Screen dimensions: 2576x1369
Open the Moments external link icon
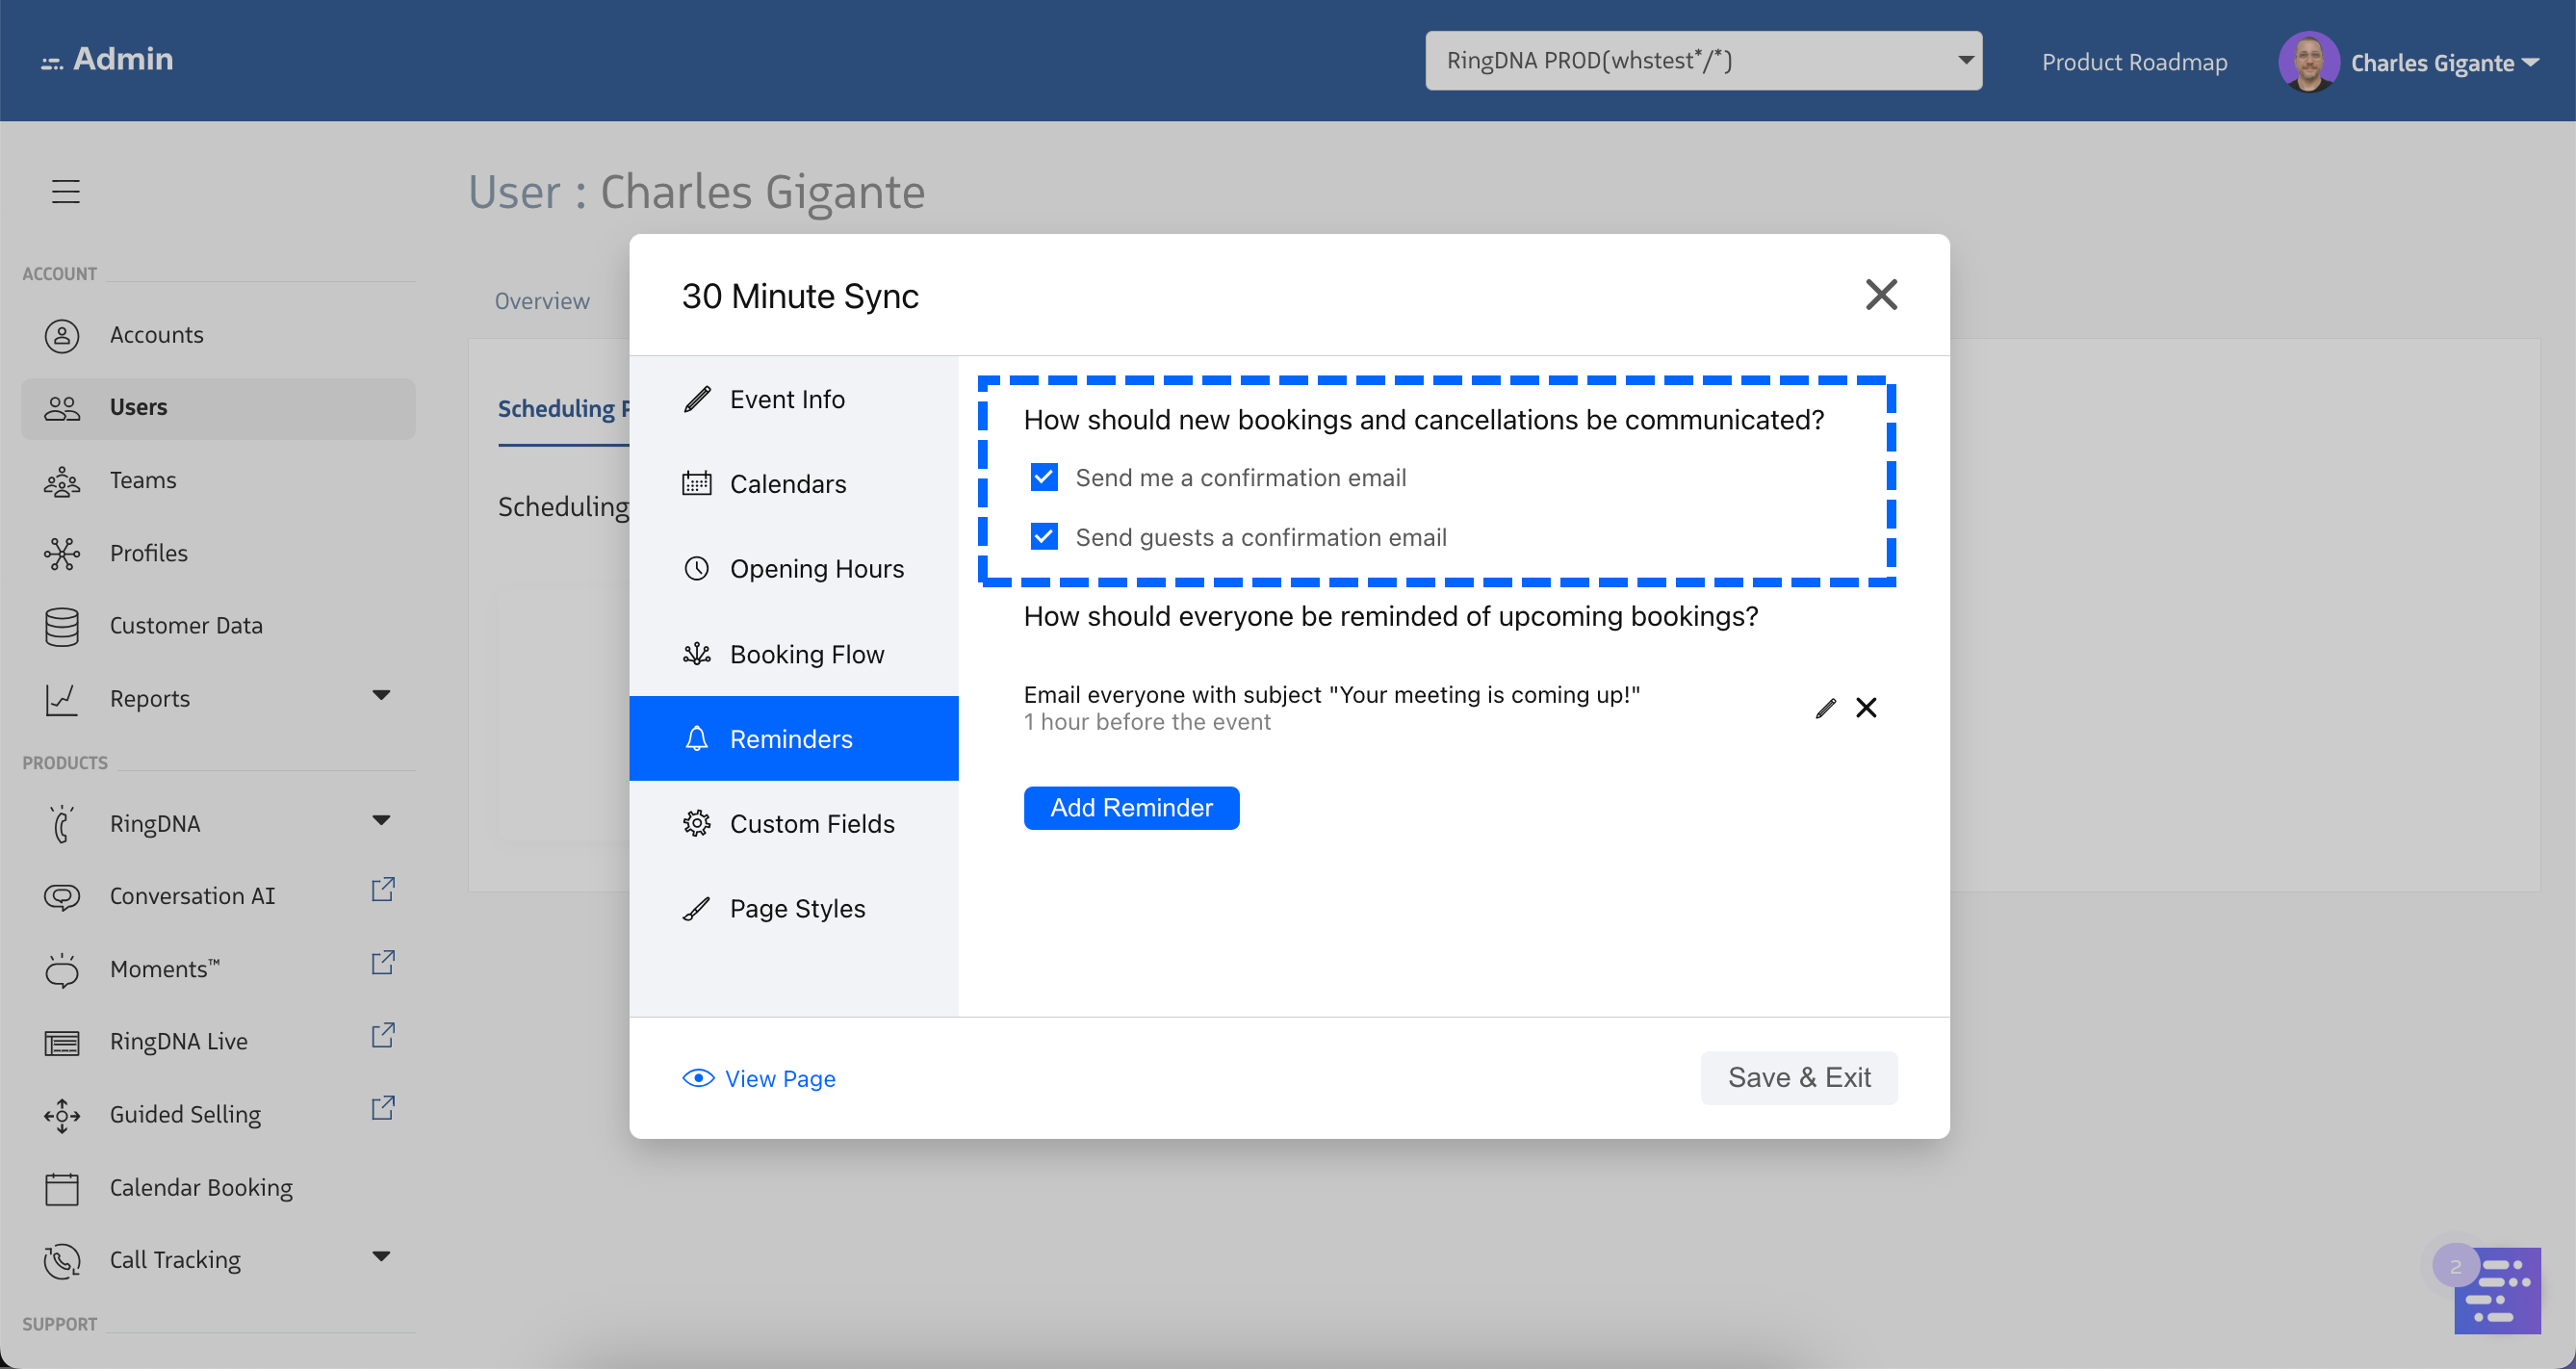(x=383, y=962)
